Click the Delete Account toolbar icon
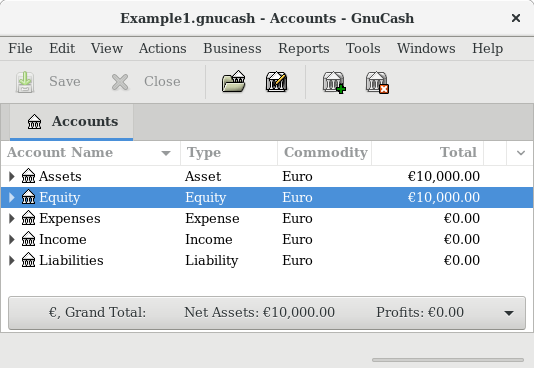 pyautogui.click(x=377, y=82)
